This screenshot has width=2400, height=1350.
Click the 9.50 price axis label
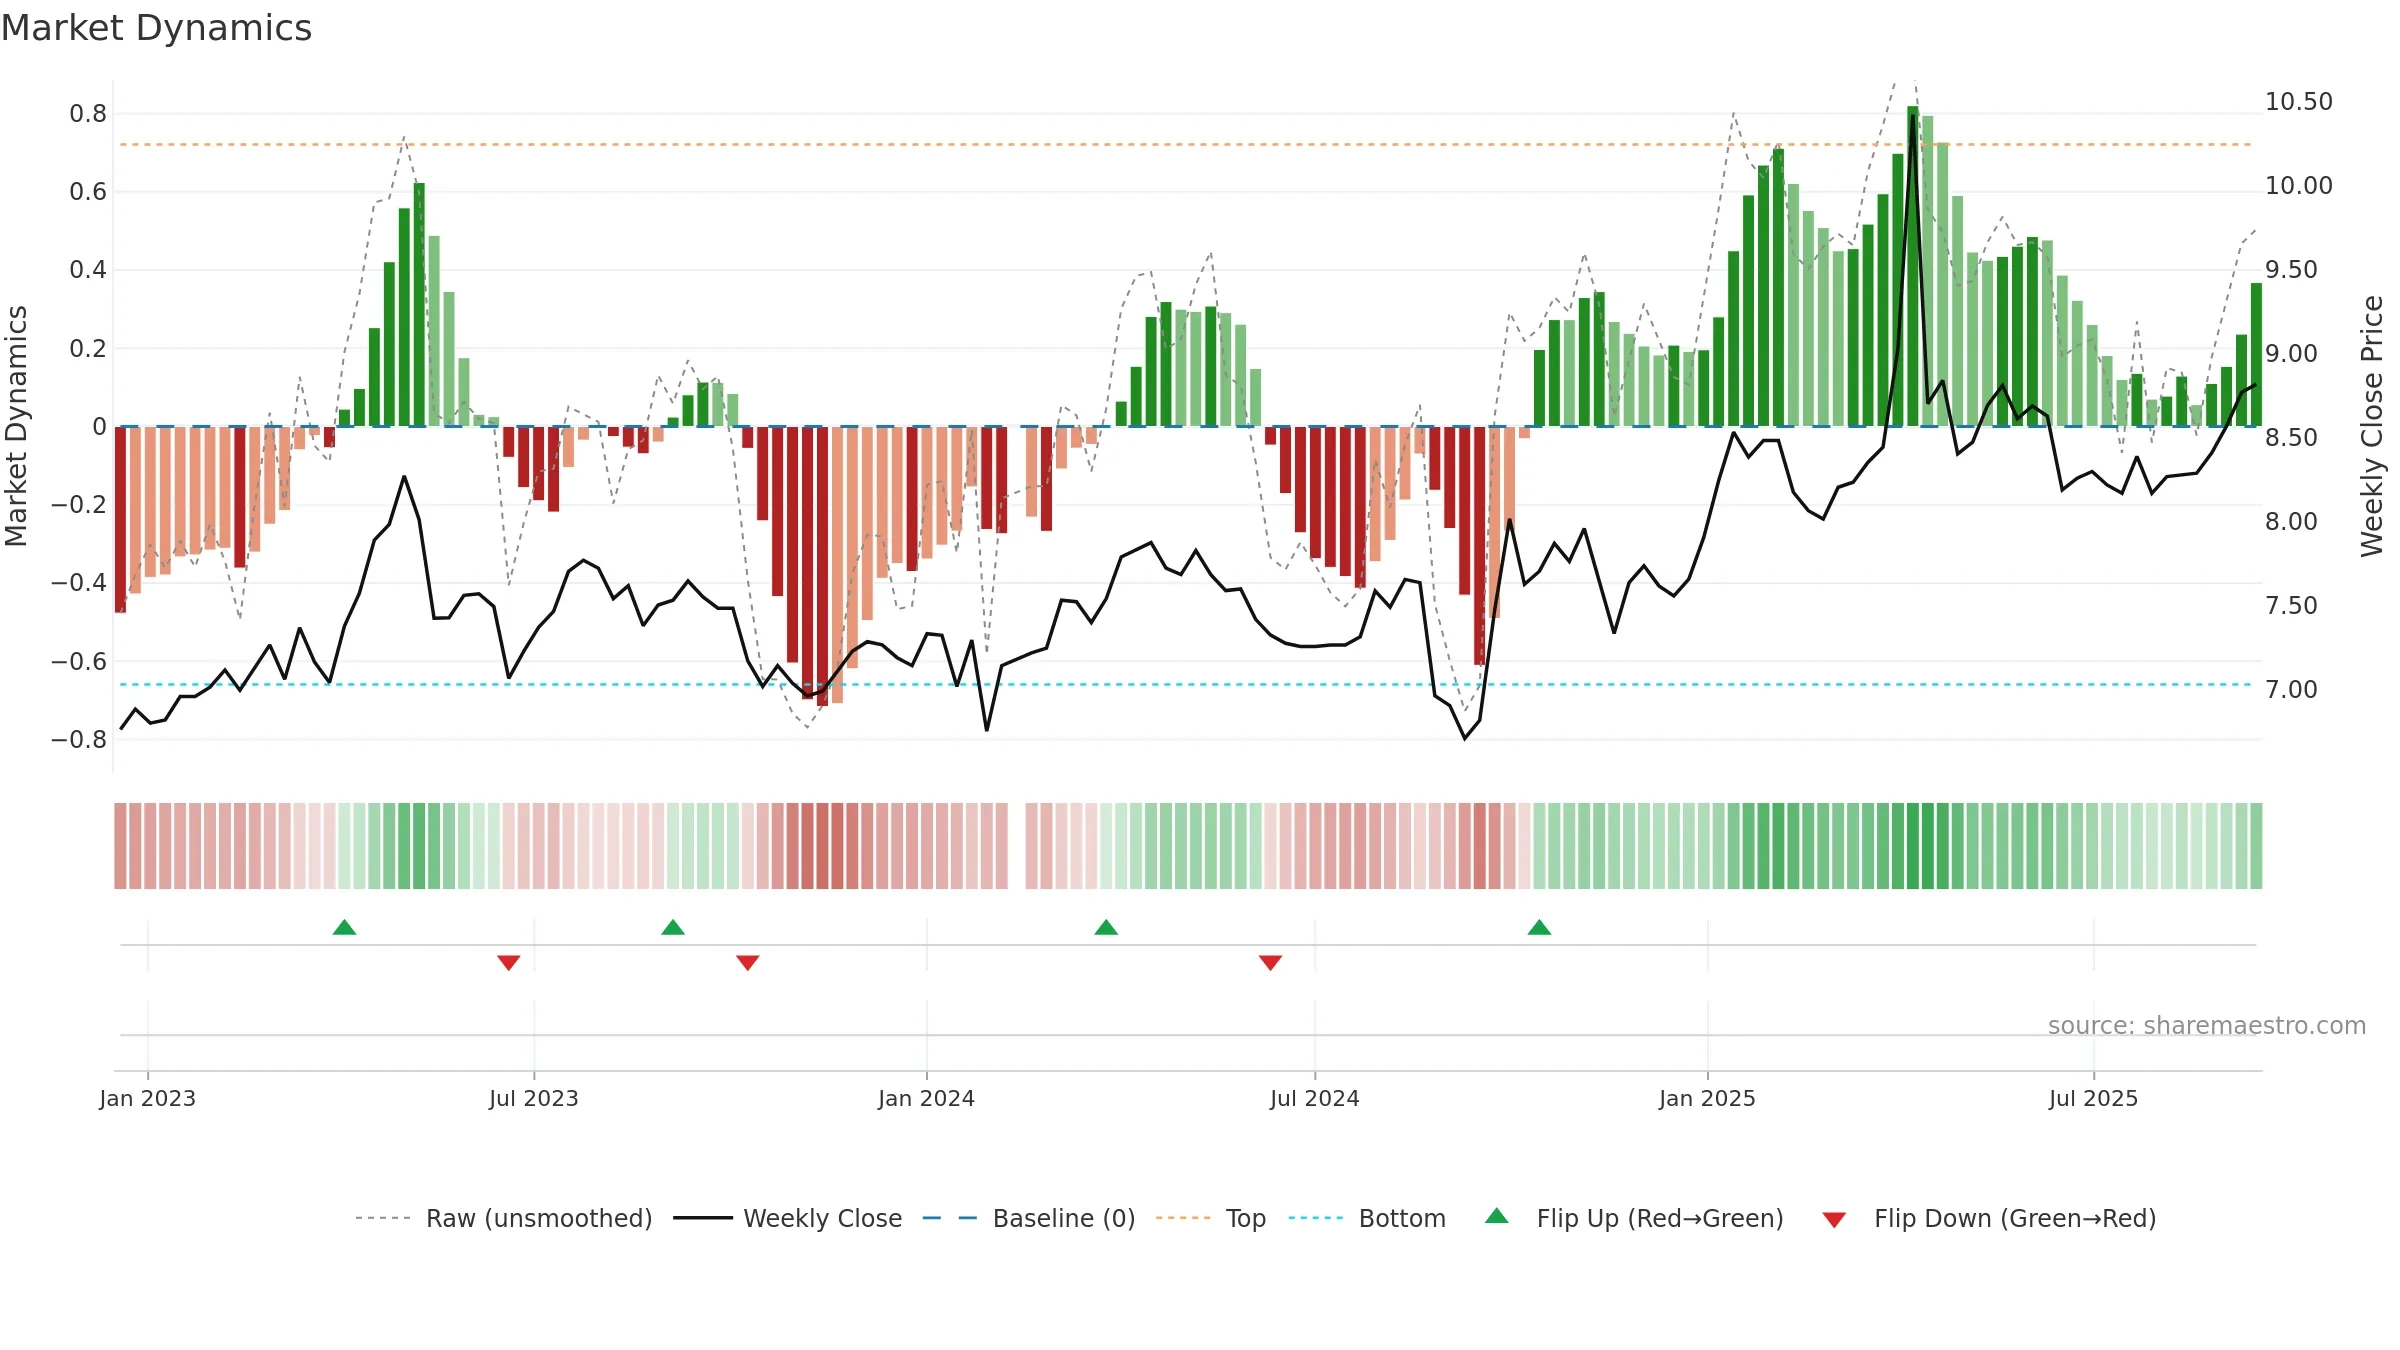pos(2291,270)
